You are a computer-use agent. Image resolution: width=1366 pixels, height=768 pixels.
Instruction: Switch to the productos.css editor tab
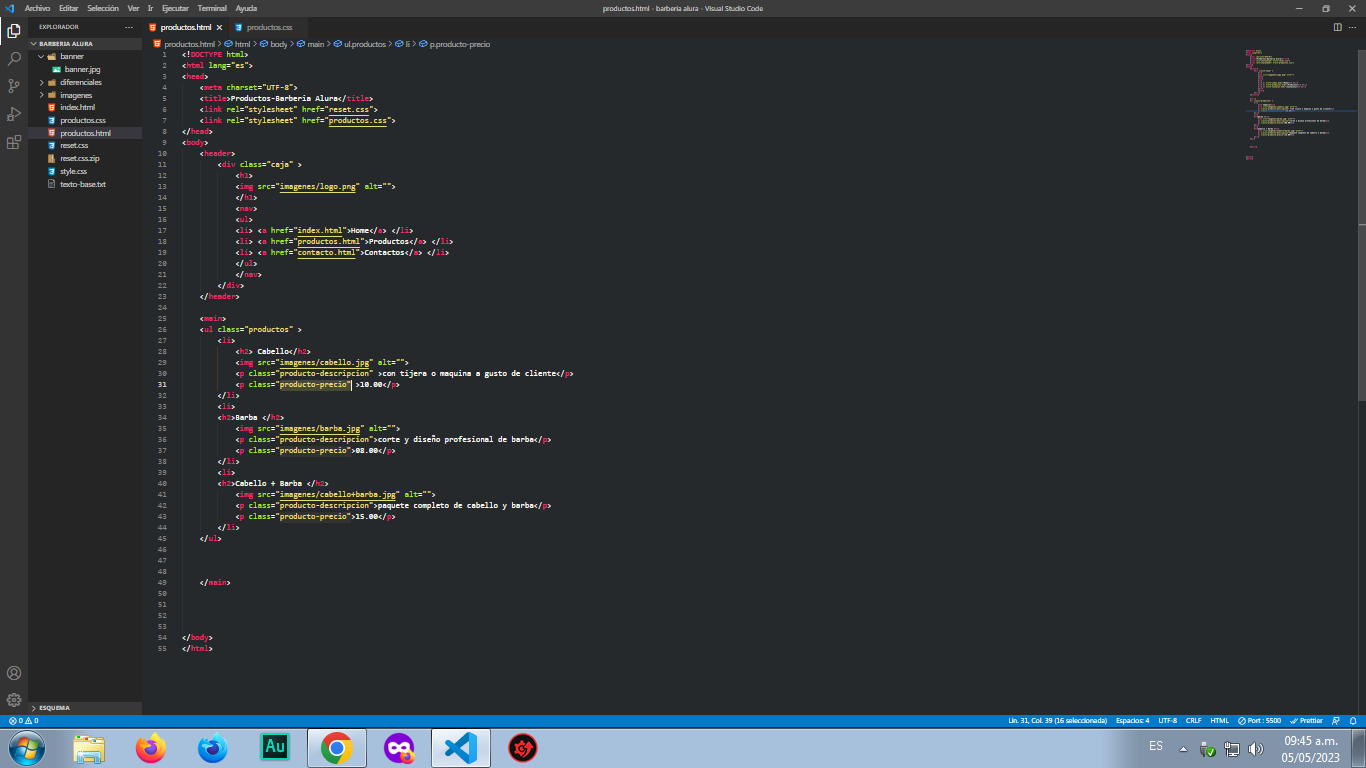(x=268, y=27)
